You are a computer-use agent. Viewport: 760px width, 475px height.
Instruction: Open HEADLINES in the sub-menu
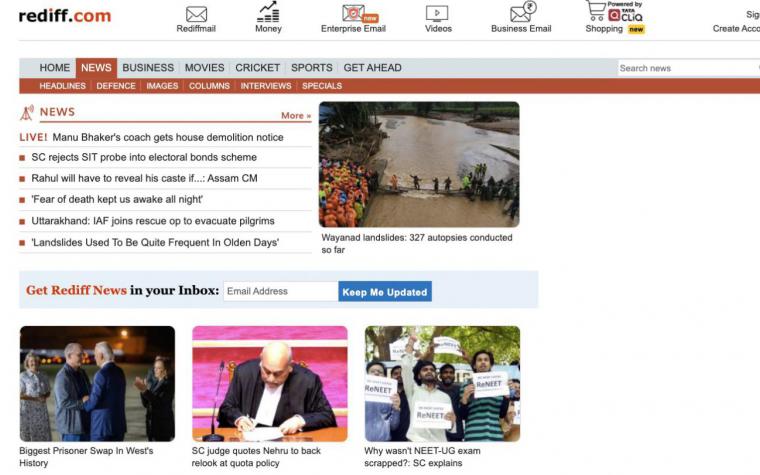point(63,86)
